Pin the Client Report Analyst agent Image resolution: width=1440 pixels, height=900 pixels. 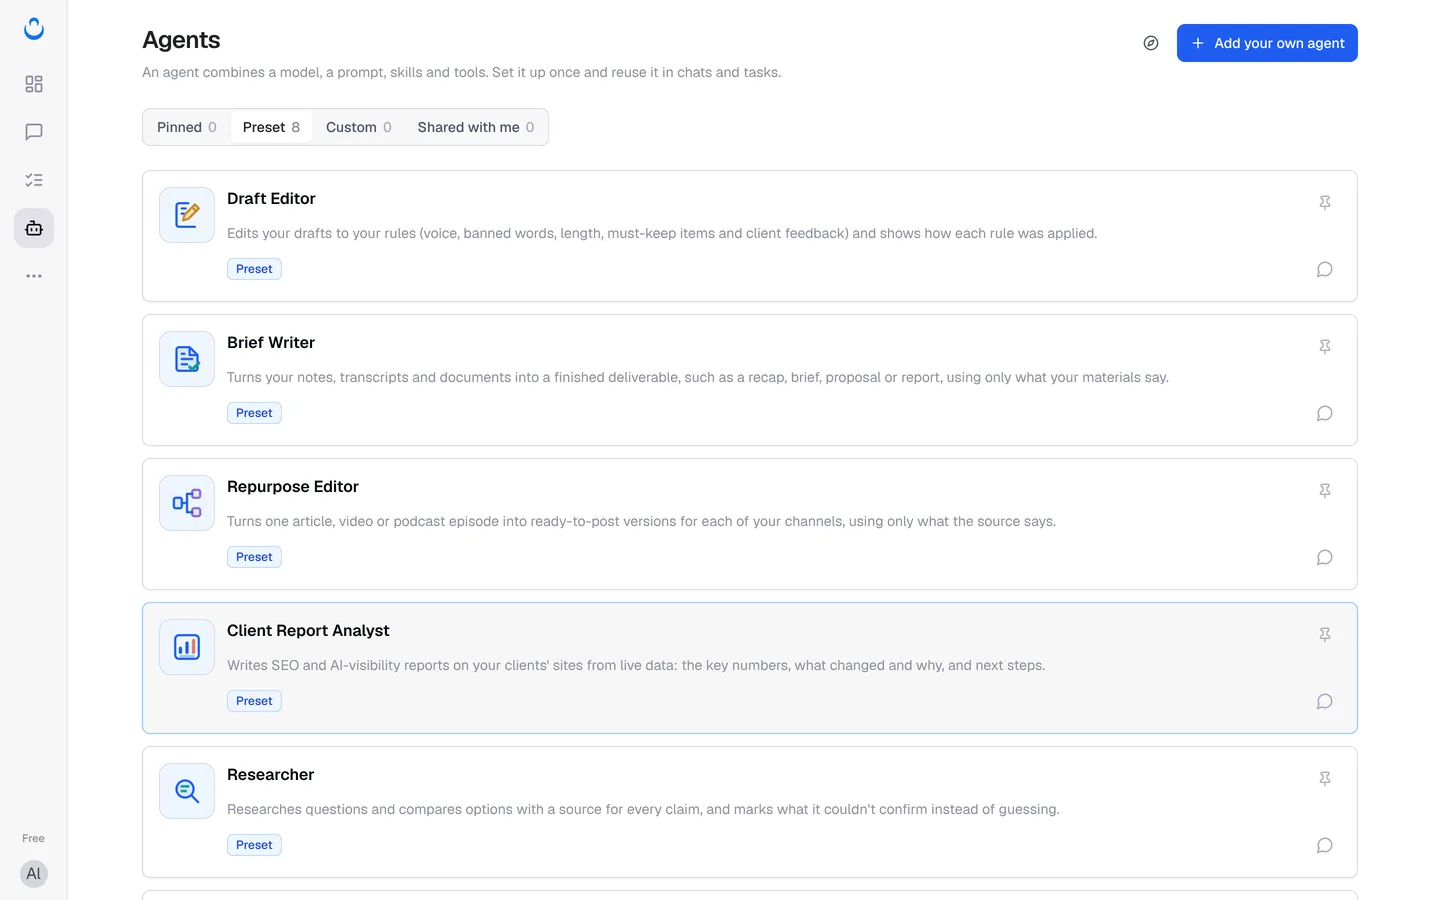pyautogui.click(x=1325, y=635)
